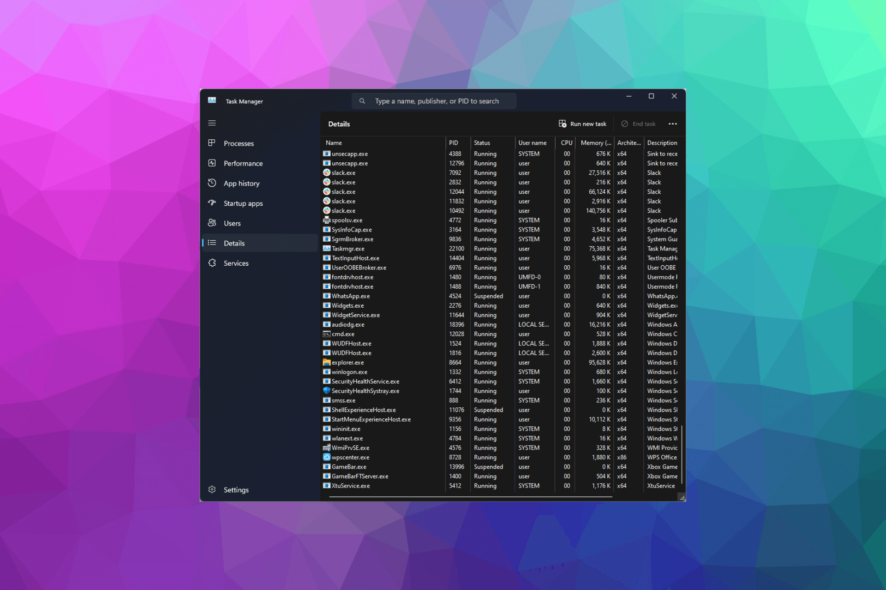
Task: Click Slack icon for PID 7092
Action: (x=327, y=172)
